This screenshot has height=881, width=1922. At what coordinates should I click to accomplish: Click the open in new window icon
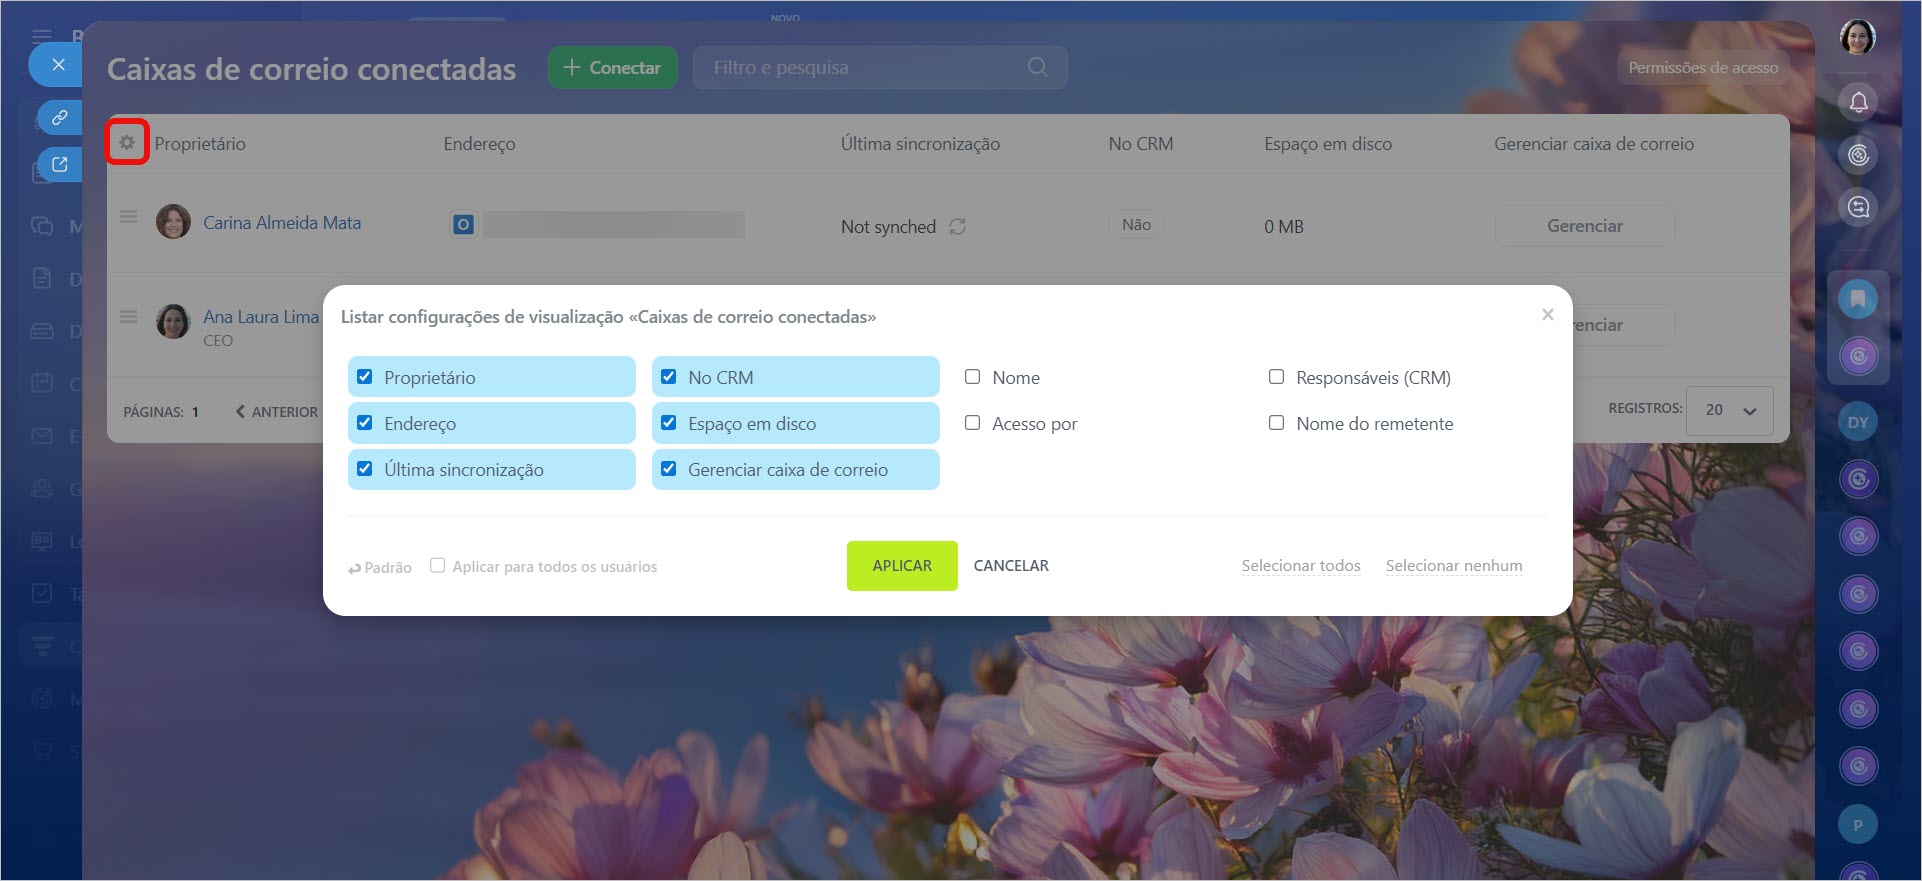60,165
